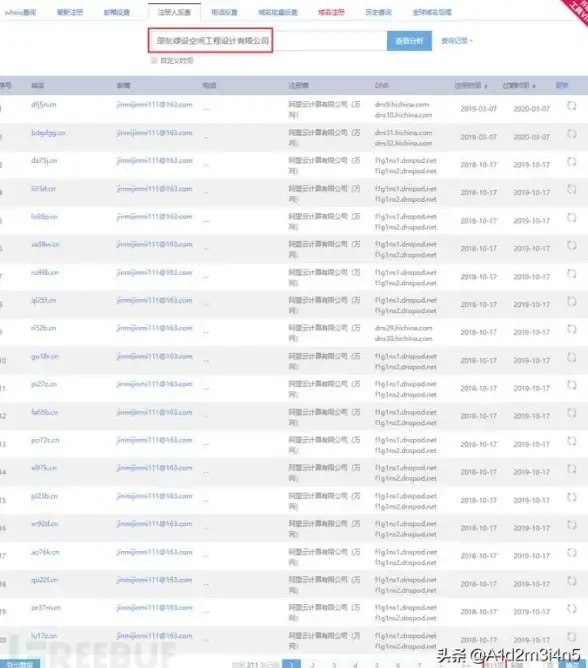Click refresh icon for da75j.cn row
The height and width of the screenshot is (668, 588).
tap(571, 162)
